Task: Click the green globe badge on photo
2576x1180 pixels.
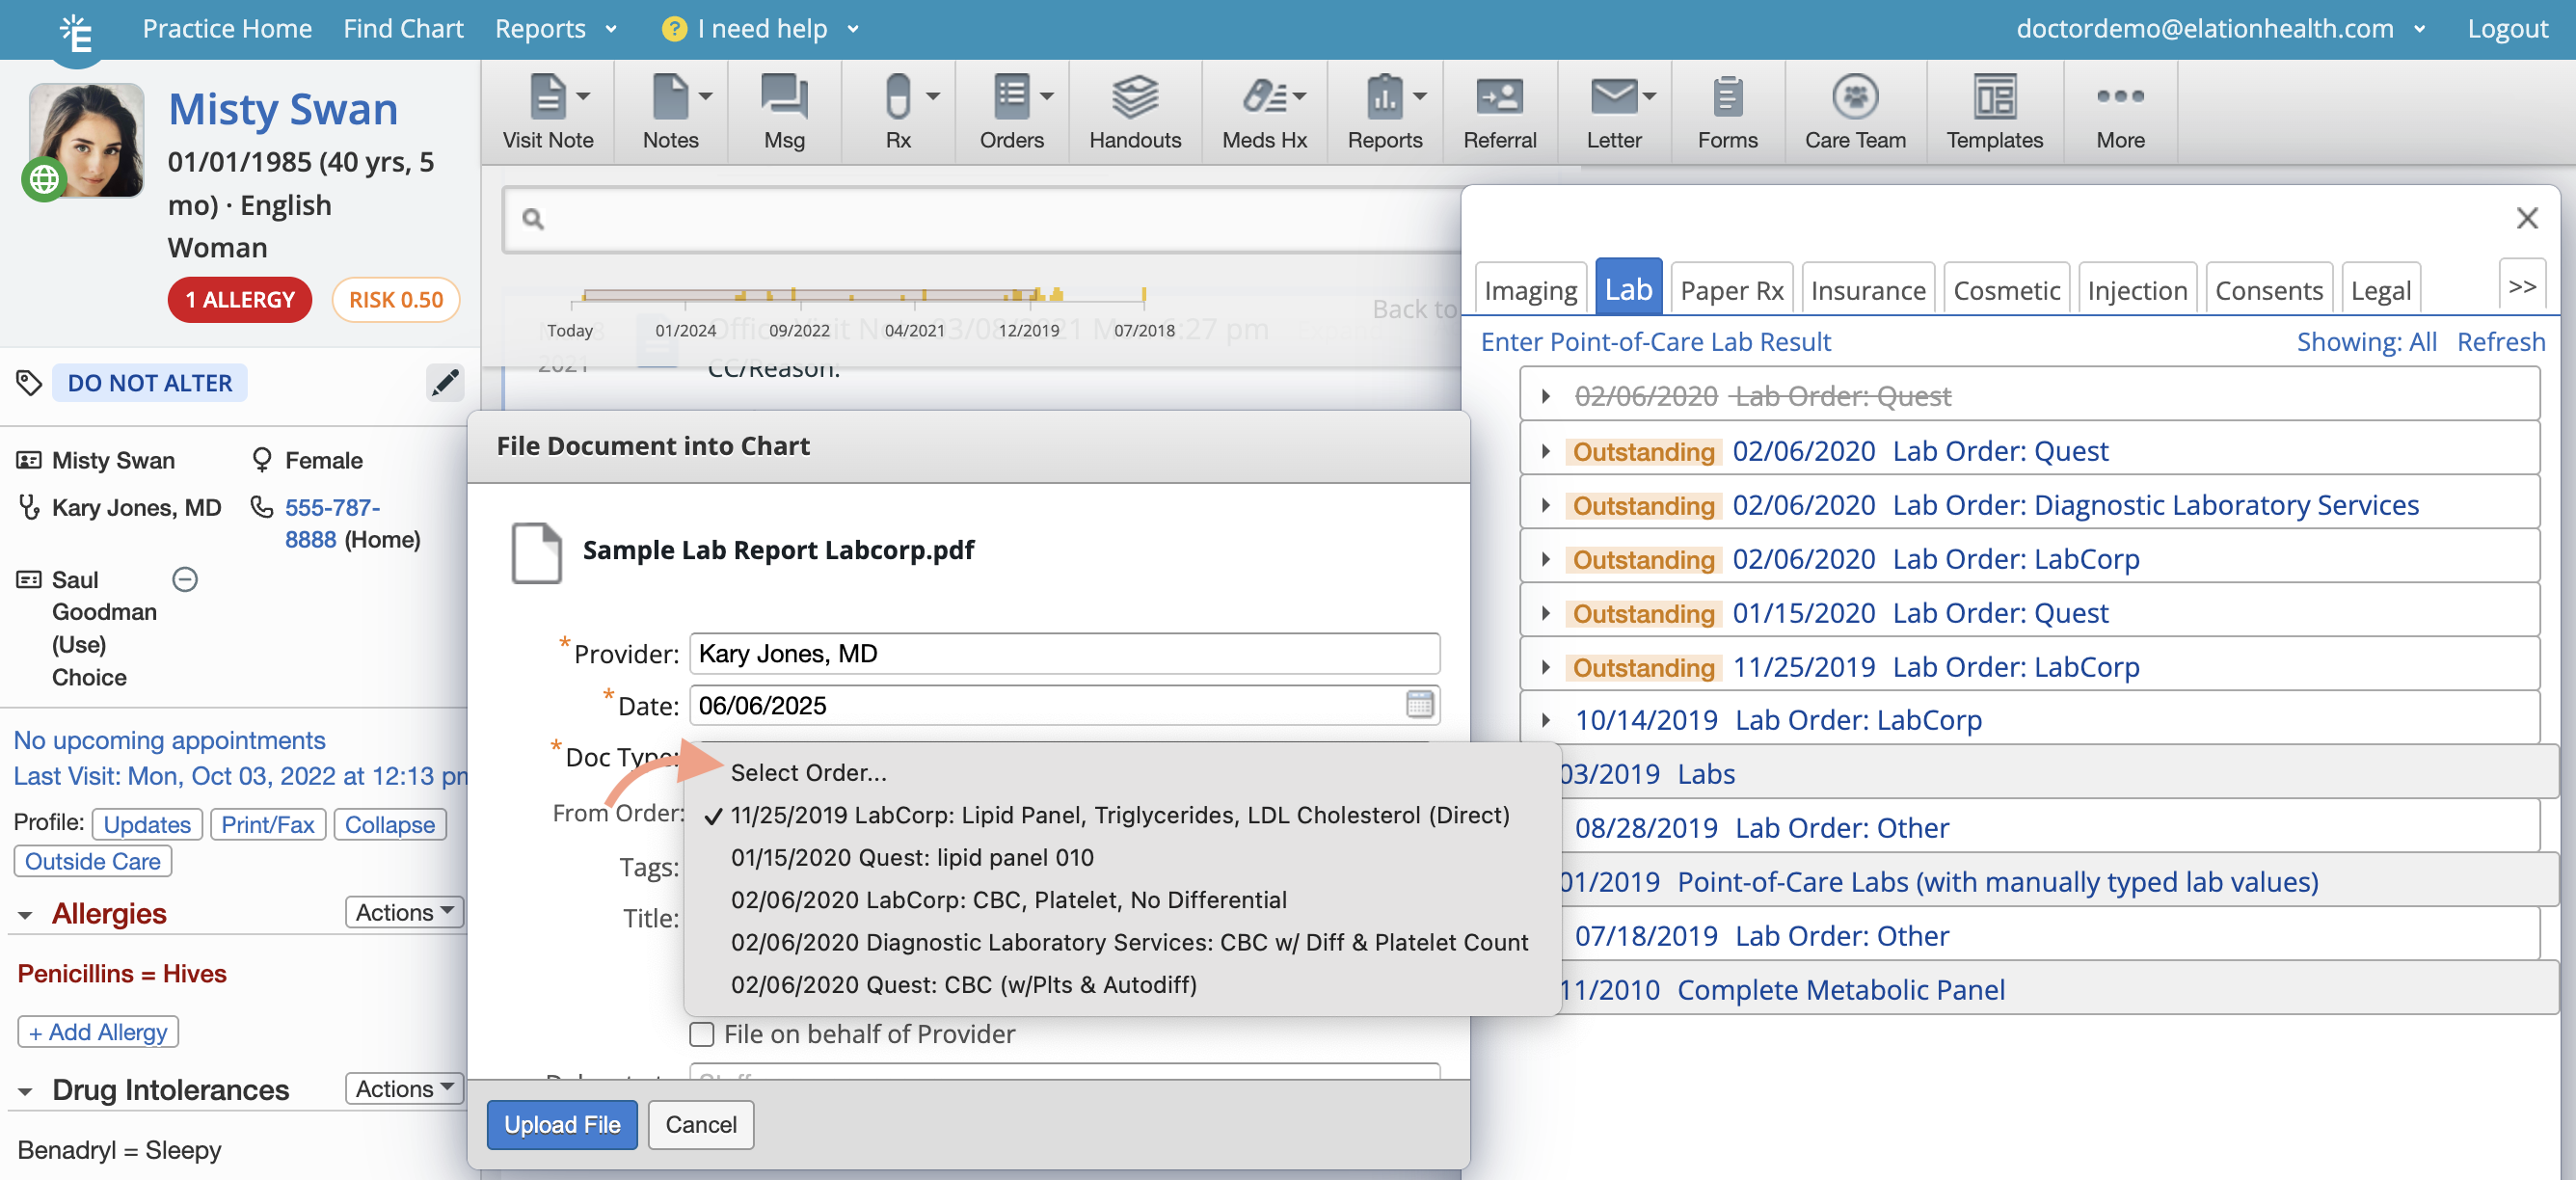Action: [43, 180]
